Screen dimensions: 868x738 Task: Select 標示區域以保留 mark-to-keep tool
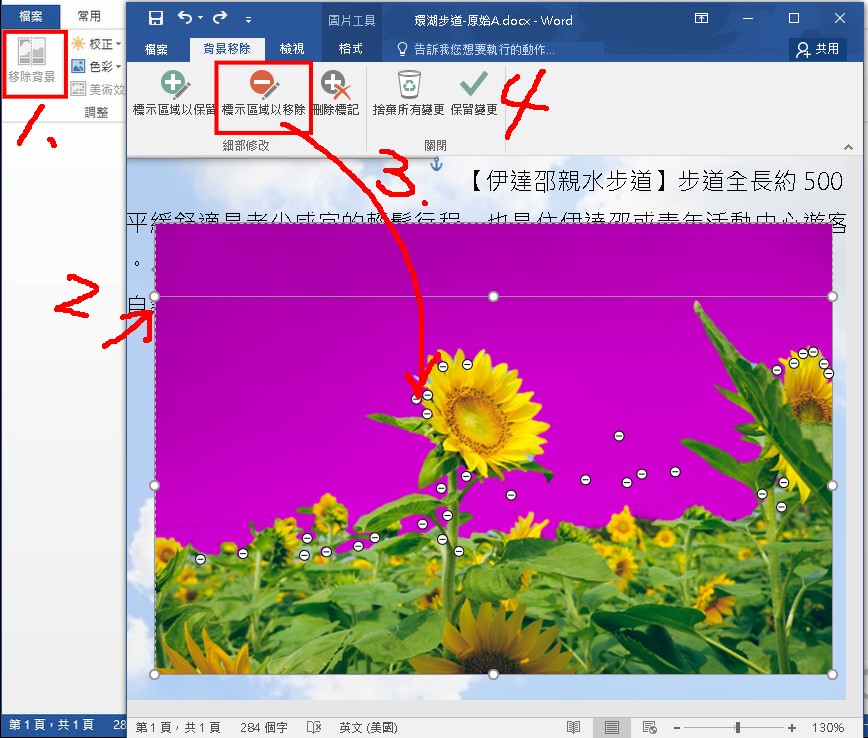pyautogui.click(x=174, y=93)
